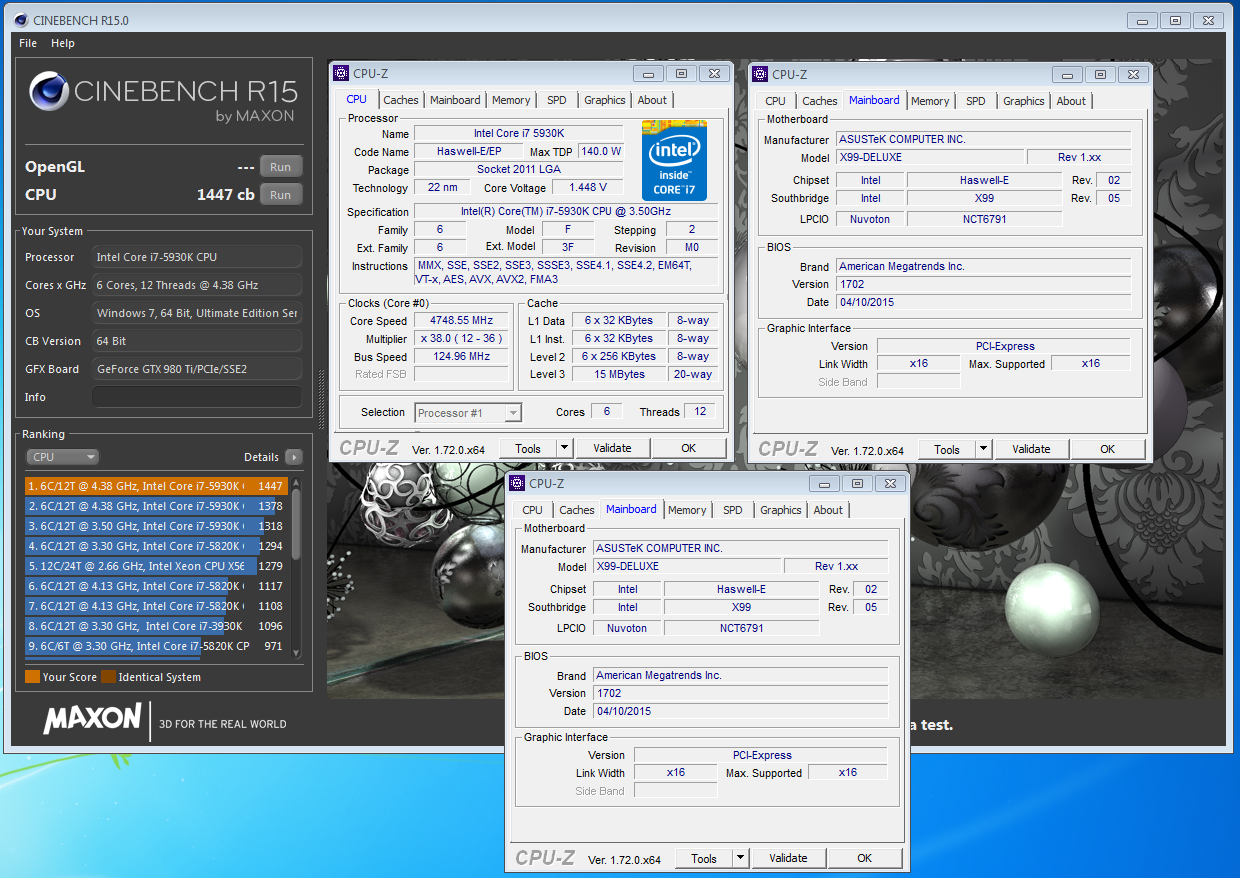Select ranking entry with score 1378
Viewport: 1240px width, 878px height.
click(x=157, y=506)
